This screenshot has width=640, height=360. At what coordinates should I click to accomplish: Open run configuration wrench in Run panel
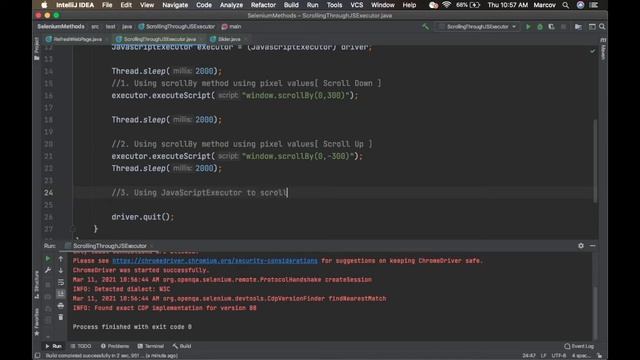48,270
